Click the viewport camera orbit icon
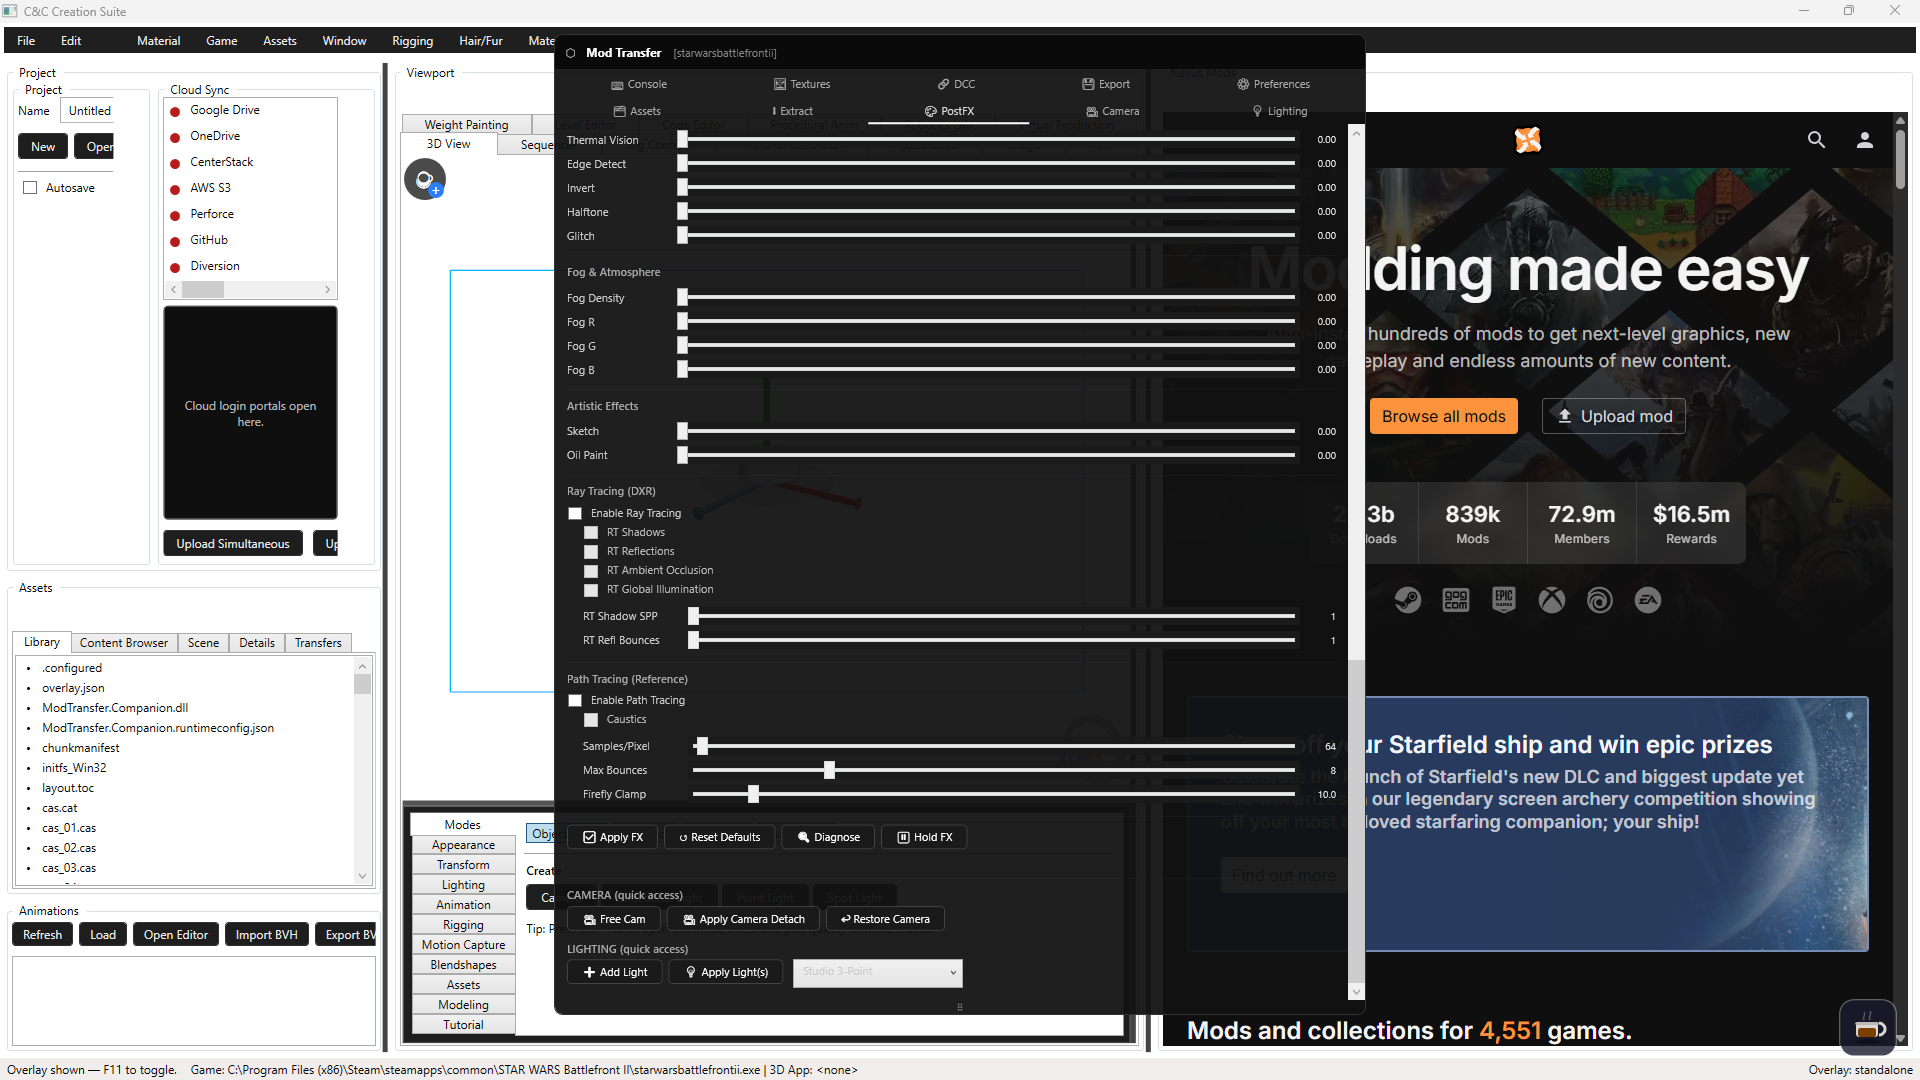The height and width of the screenshot is (1080, 1920). click(425, 180)
